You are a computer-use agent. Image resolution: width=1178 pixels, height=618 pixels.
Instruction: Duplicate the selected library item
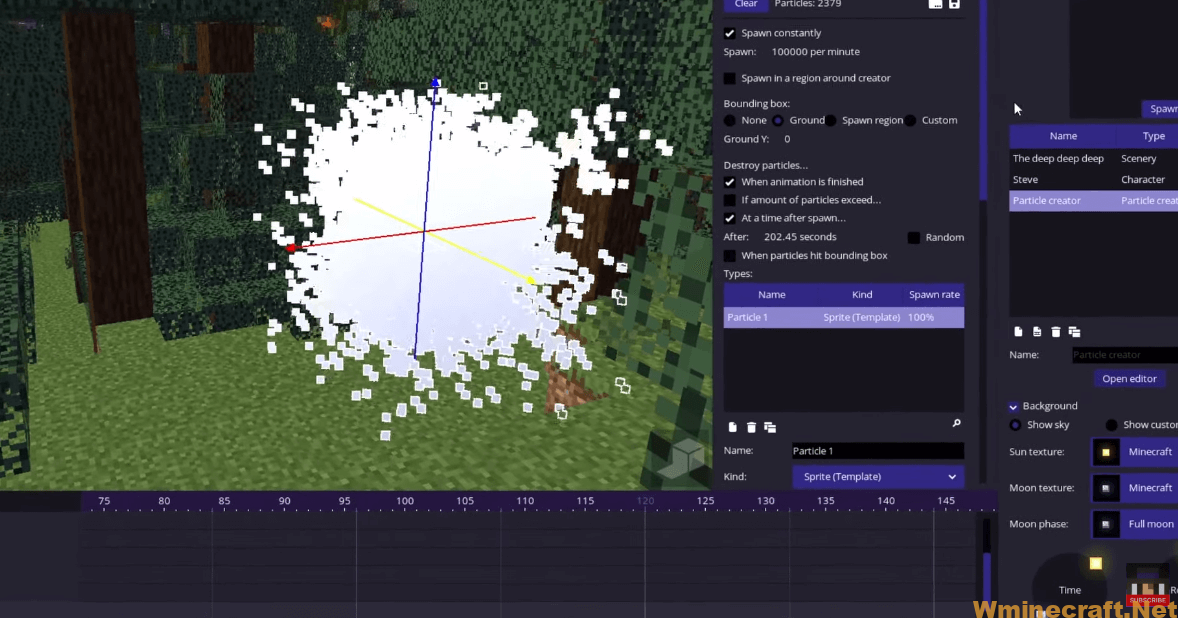point(1074,332)
